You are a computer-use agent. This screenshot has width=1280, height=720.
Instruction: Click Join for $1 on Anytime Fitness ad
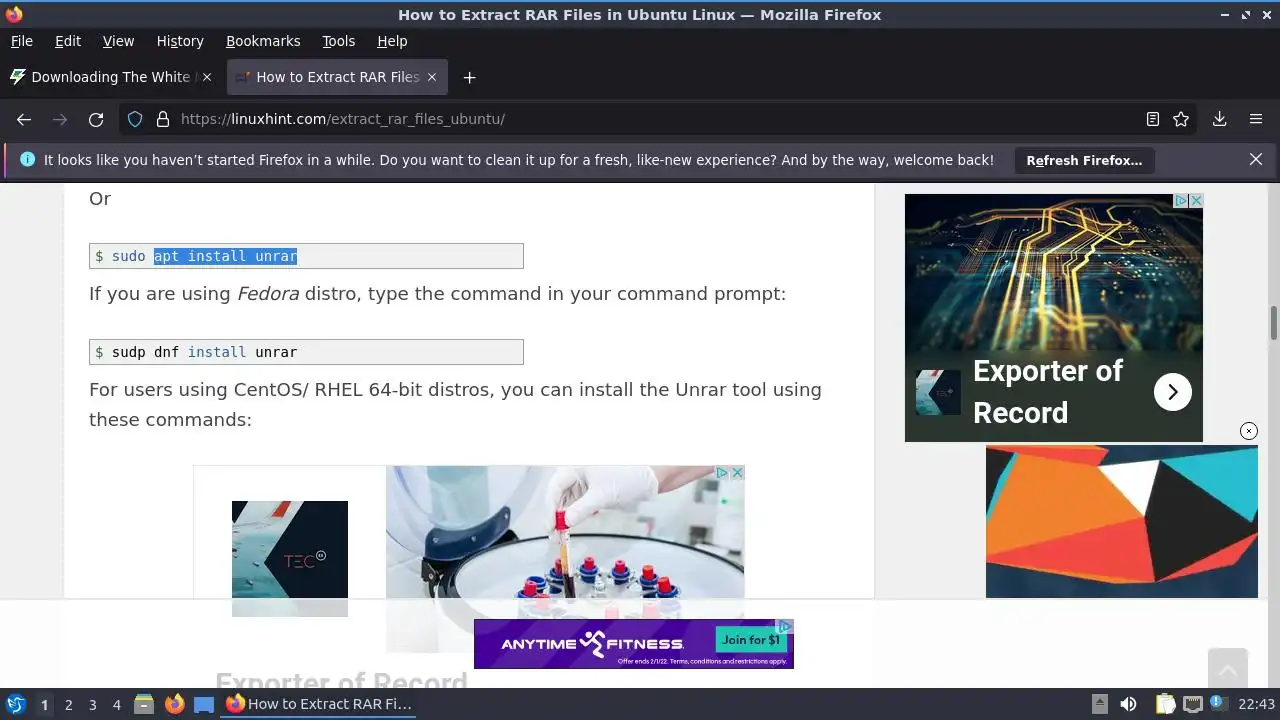(751, 640)
